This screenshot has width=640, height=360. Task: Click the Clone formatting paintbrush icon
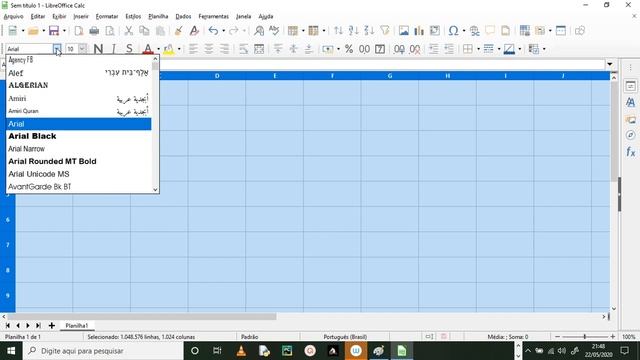178,31
